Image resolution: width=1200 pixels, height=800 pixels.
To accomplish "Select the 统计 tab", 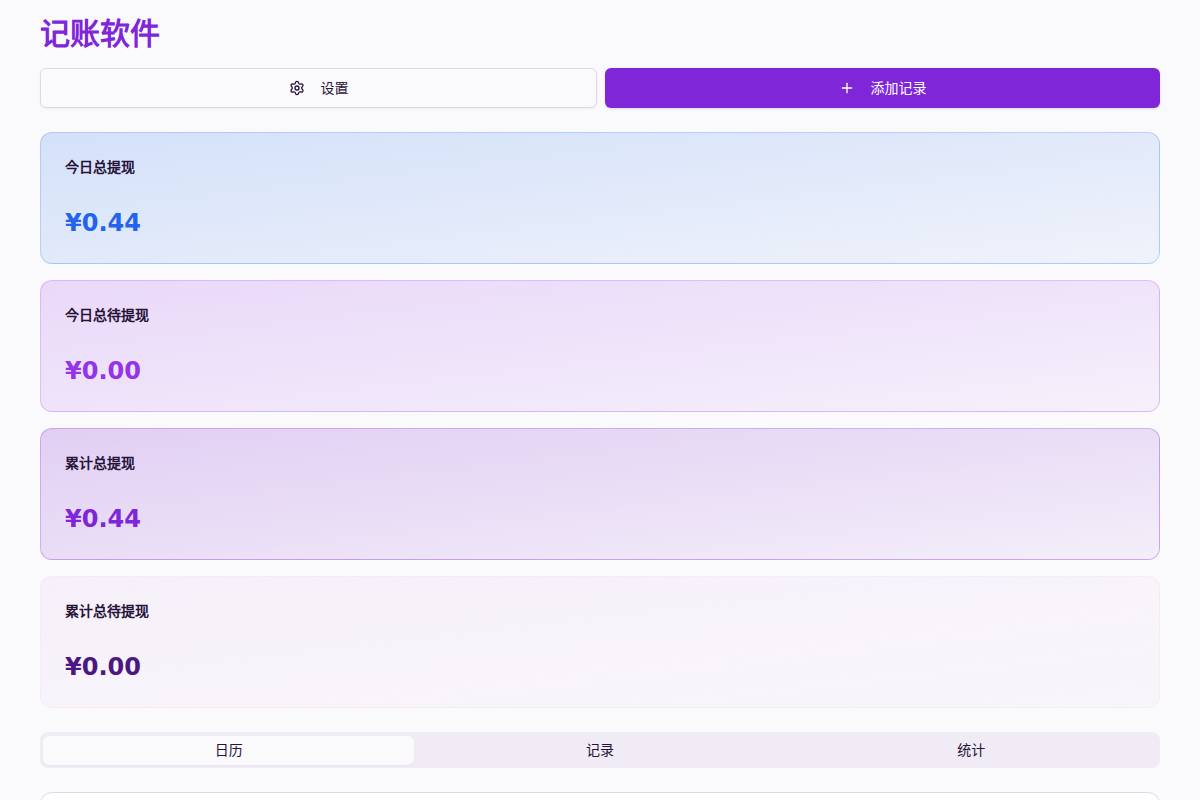I will (971, 750).
